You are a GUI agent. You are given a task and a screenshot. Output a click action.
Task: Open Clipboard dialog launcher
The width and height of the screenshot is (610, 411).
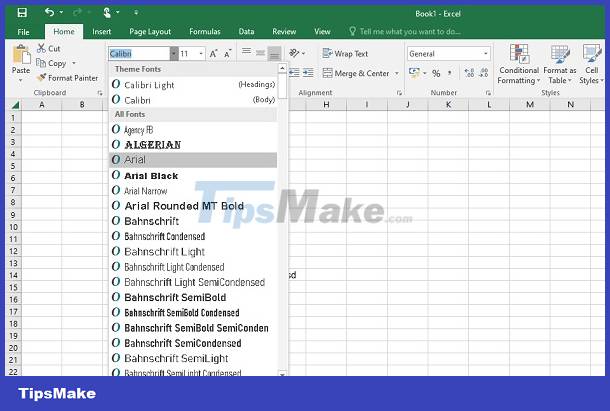coord(100,93)
